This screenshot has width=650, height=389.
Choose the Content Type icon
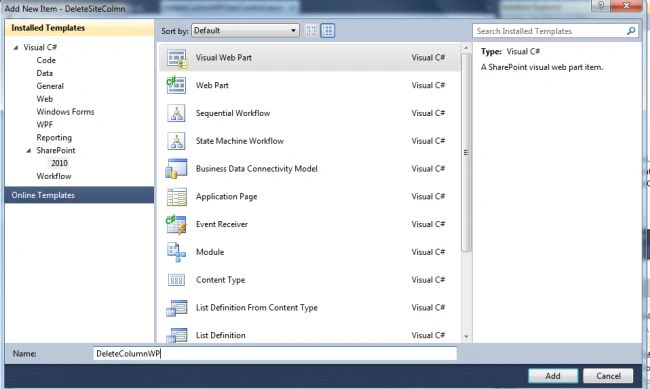(x=177, y=280)
